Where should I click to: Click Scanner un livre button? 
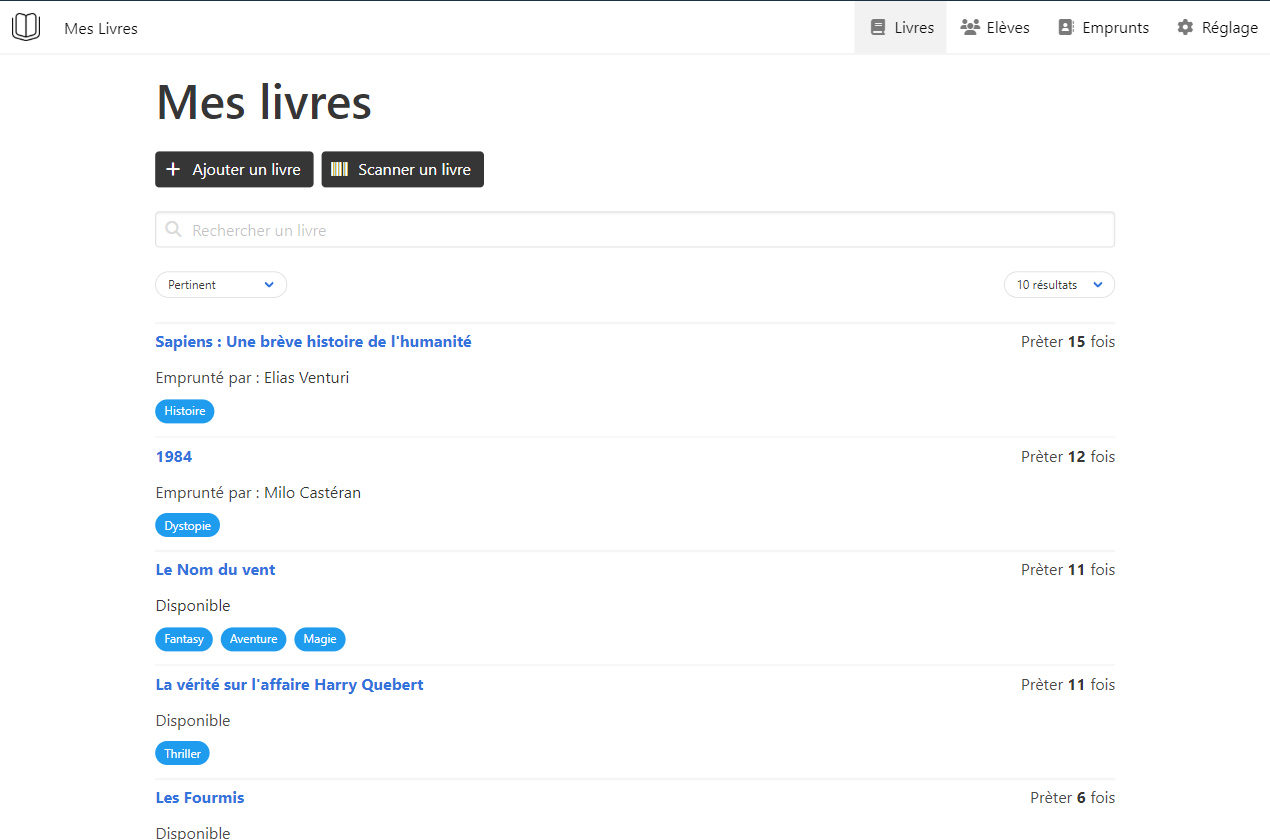pos(402,170)
